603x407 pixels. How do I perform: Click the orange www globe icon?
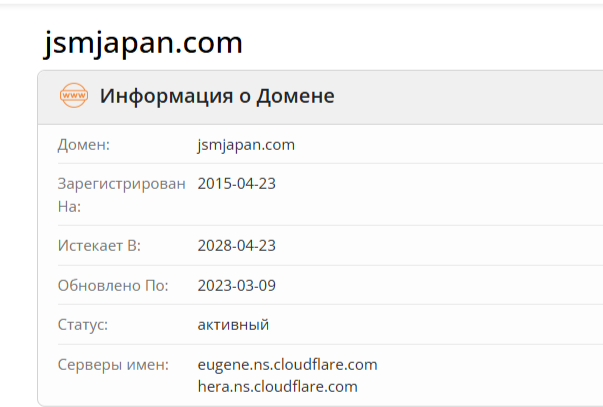click(x=74, y=95)
